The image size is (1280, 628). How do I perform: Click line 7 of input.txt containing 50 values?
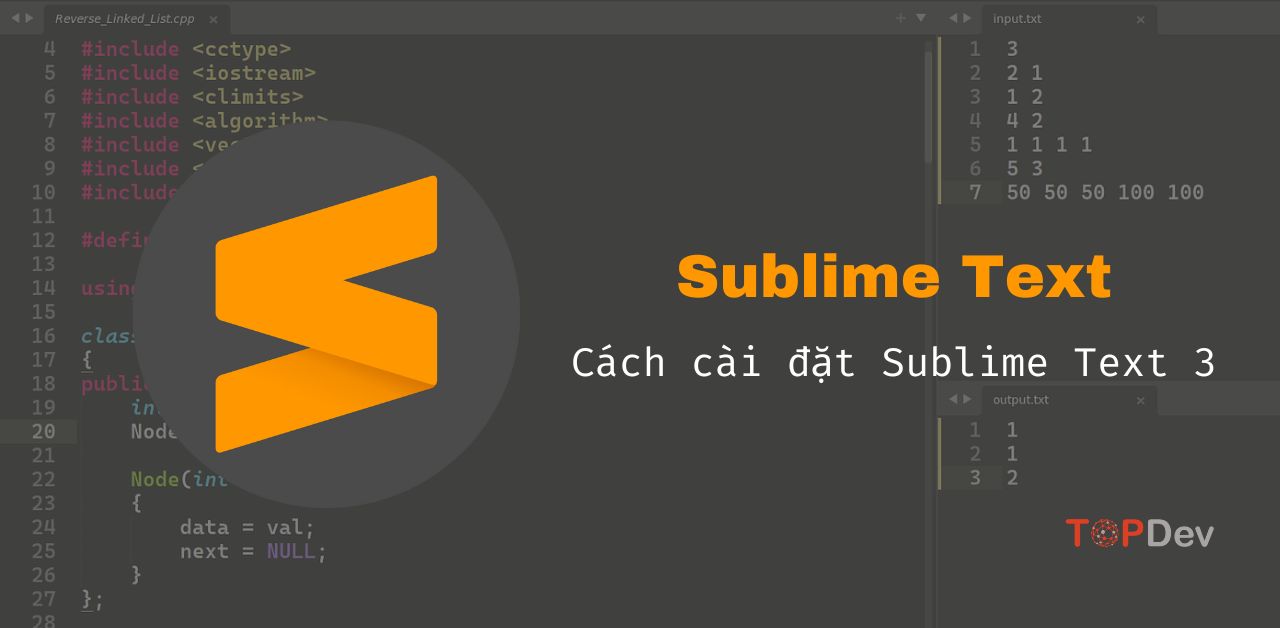1105,192
